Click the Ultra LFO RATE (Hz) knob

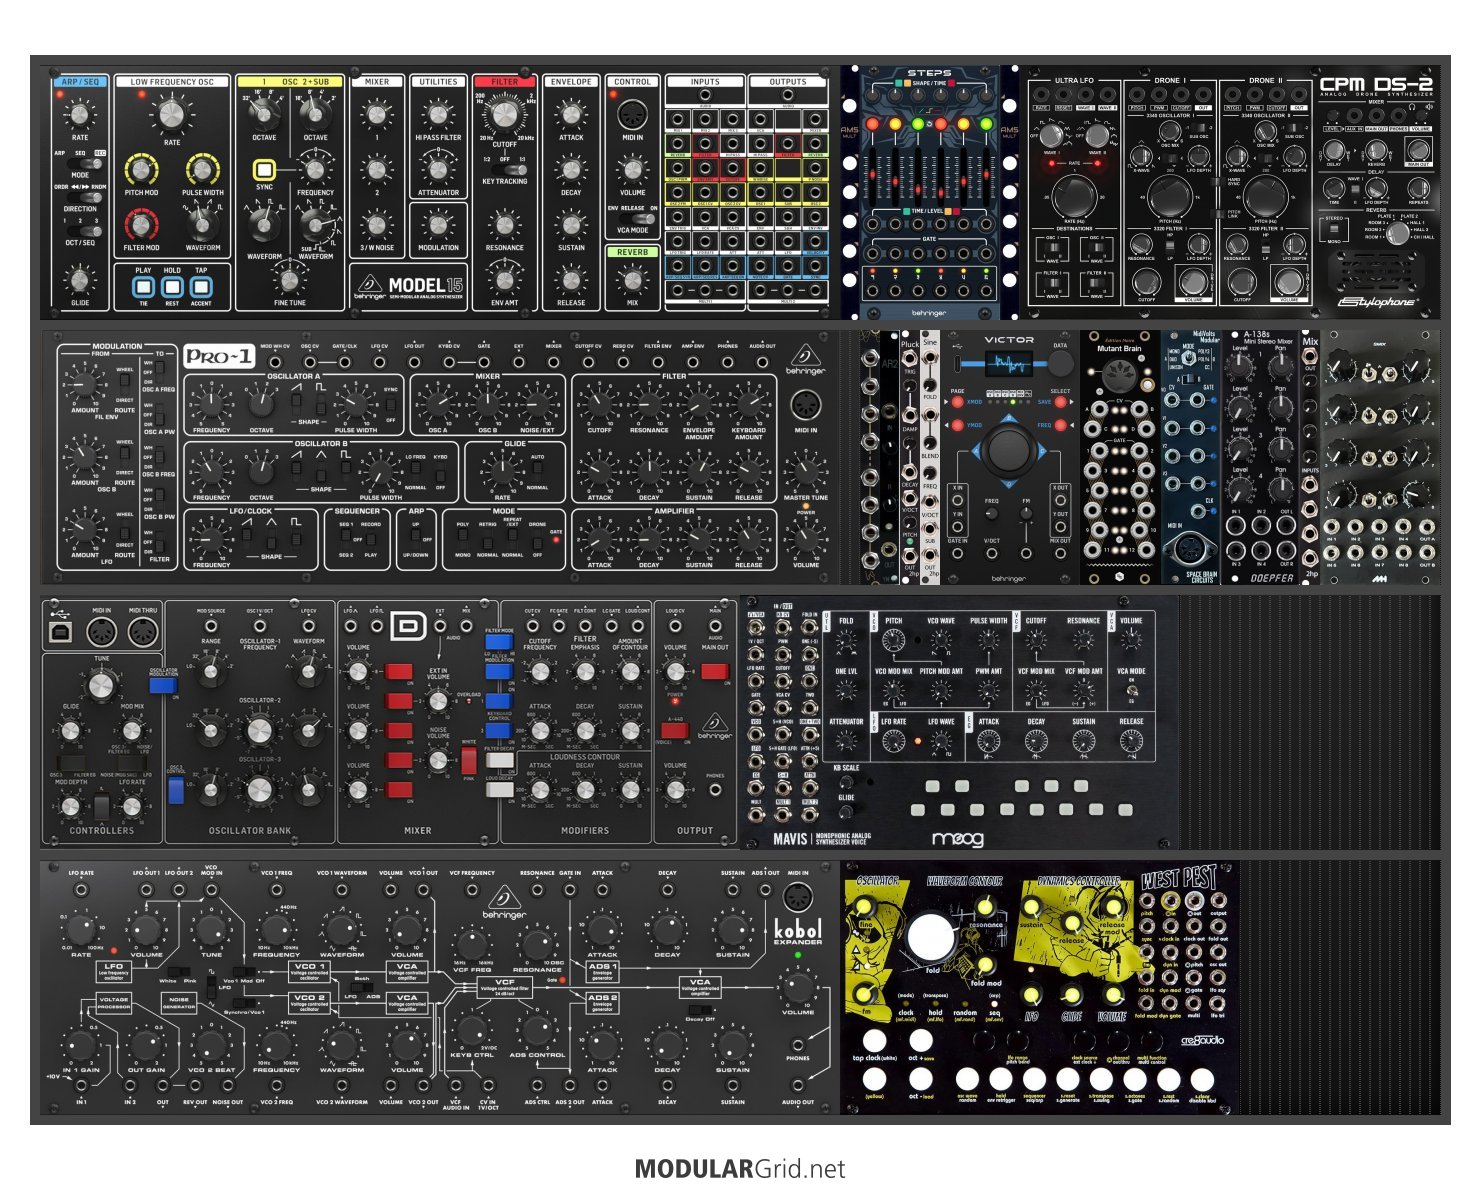[1074, 196]
